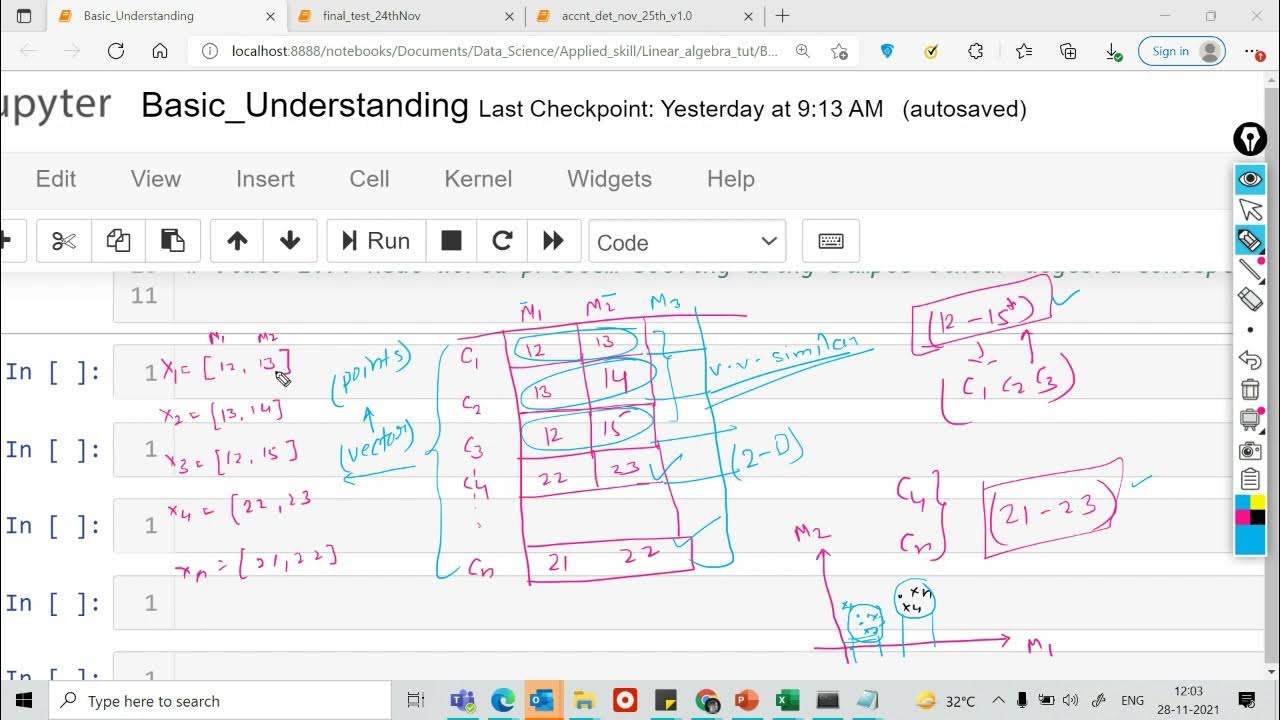
Task: Open Excel from the taskbar
Action: (x=787, y=701)
